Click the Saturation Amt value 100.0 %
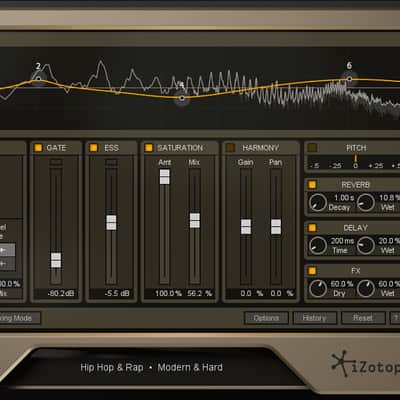The image size is (400, 400). click(x=168, y=293)
